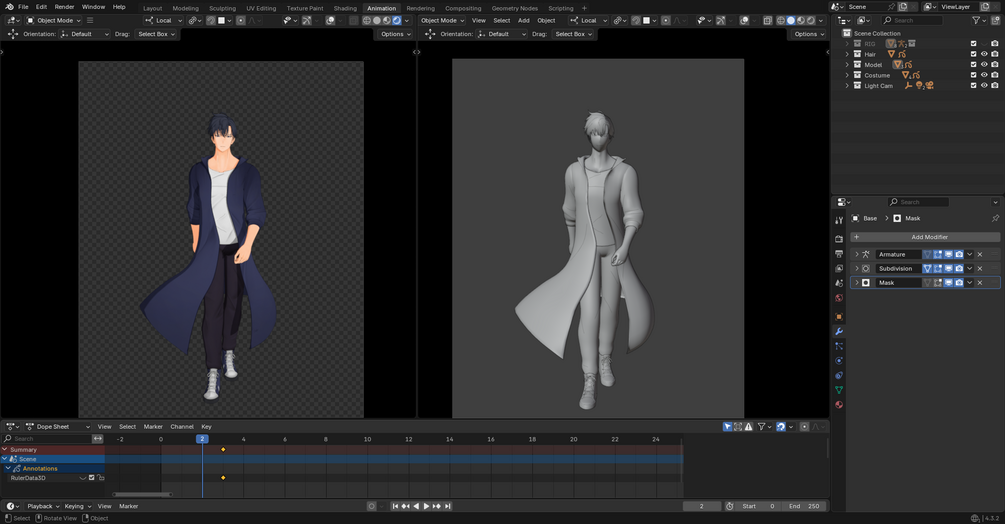Screen dimensions: 1005x524
Task: Click the Blender logo menu icon
Action: (x=8, y=7)
